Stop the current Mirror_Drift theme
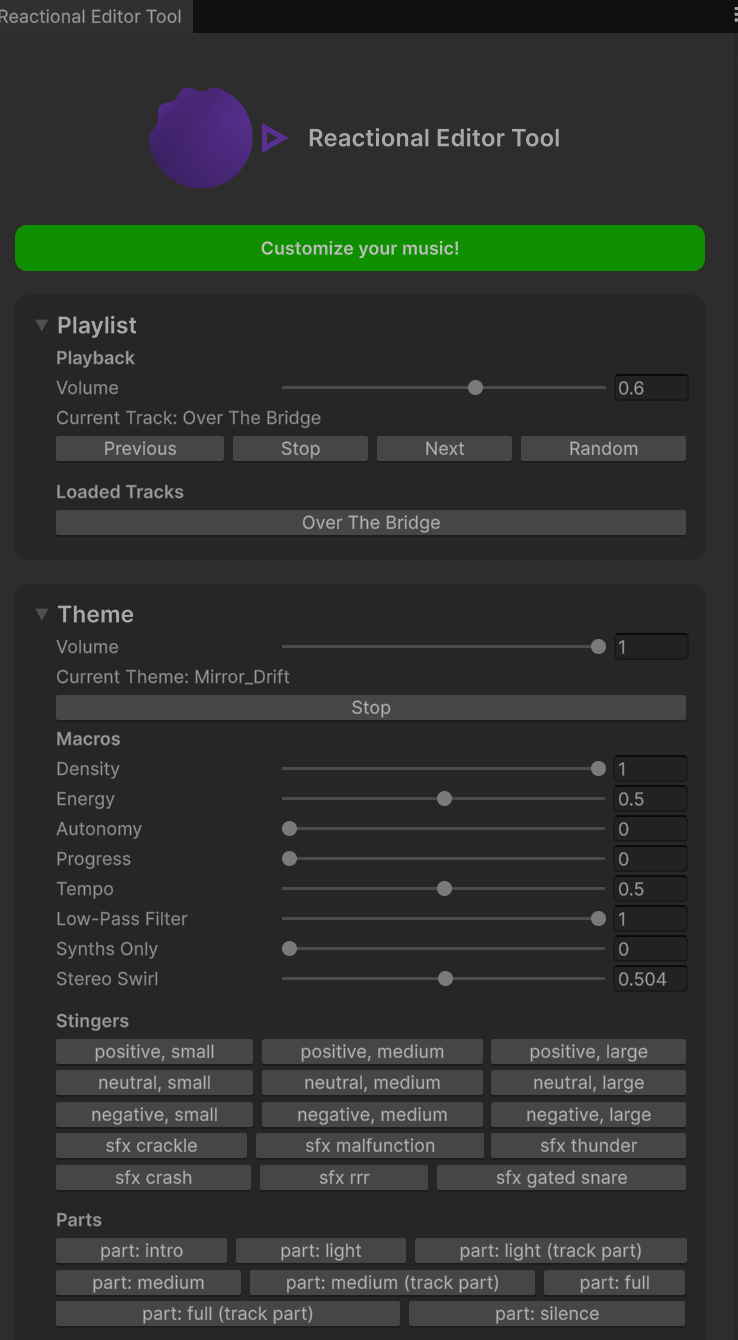738x1340 pixels. (370, 708)
